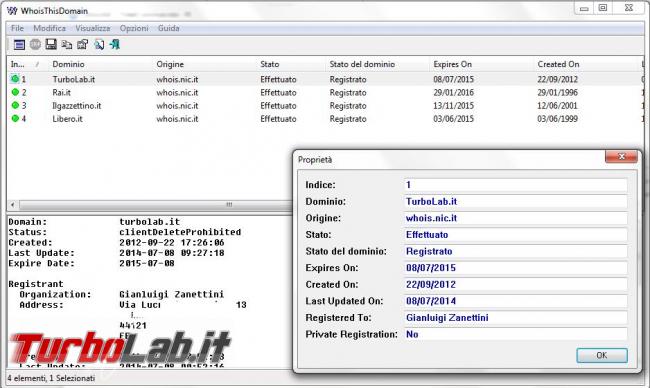This screenshot has width=650, height=388.
Task: Open the File menu
Action: tap(17, 28)
